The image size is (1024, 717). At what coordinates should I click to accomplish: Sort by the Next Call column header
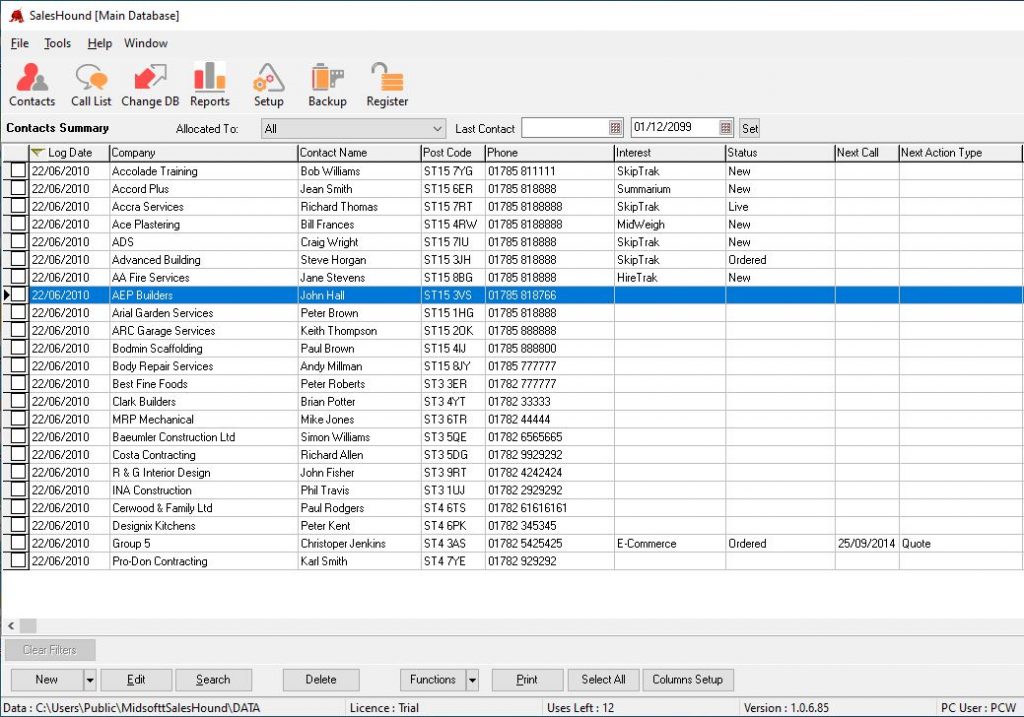[867, 153]
